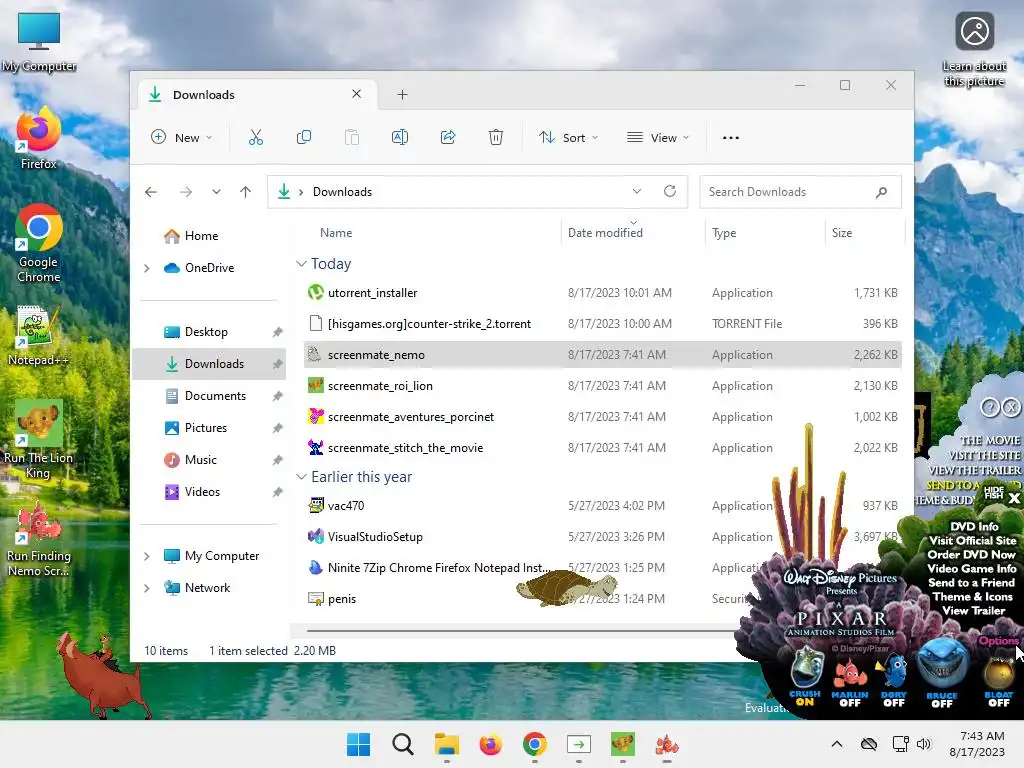Viewport: 1024px width, 768px height.
Task: Expand OneDrive in navigation pane
Action: [x=146, y=268]
